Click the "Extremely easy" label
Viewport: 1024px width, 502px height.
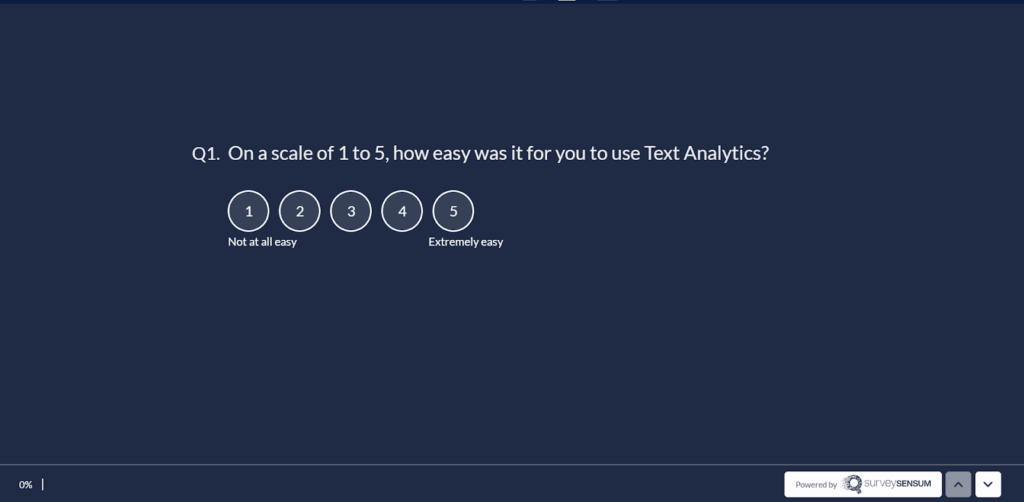point(465,242)
